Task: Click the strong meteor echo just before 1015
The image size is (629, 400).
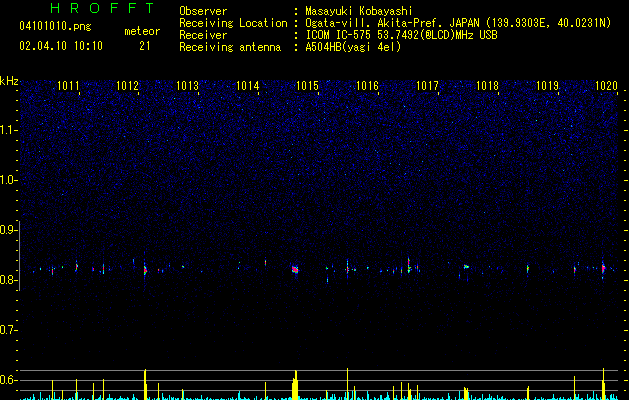Action: pyautogui.click(x=295, y=269)
